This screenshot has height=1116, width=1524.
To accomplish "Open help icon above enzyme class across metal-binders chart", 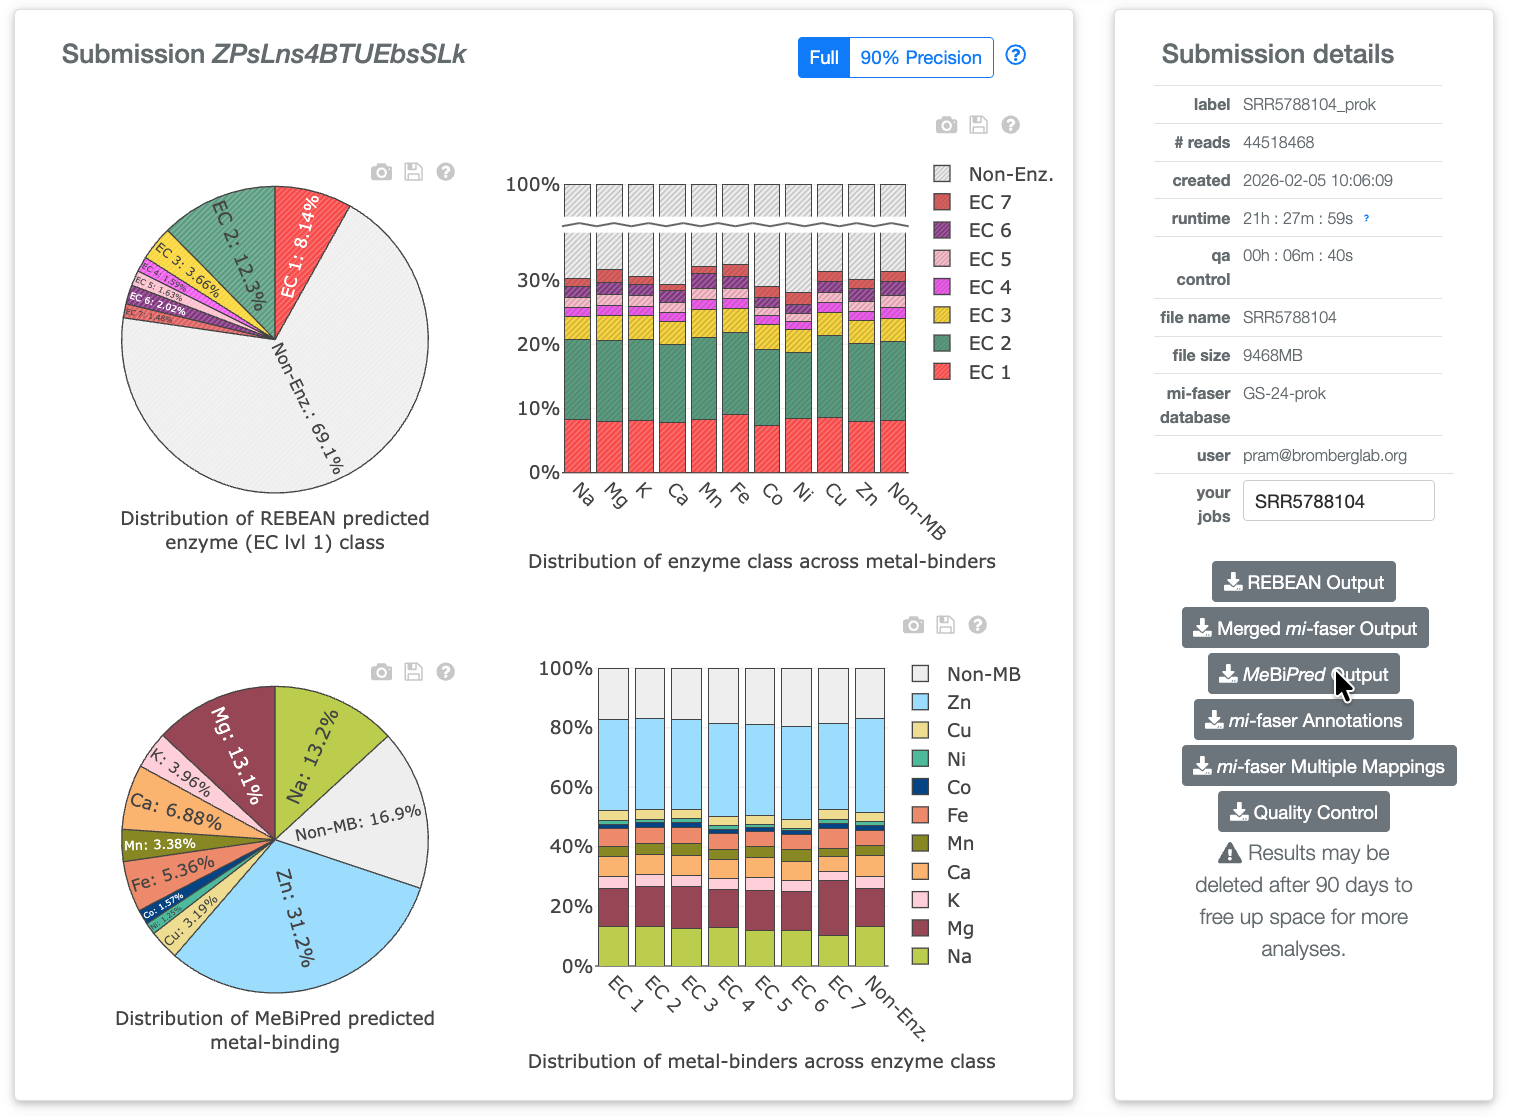I will click(x=1011, y=125).
